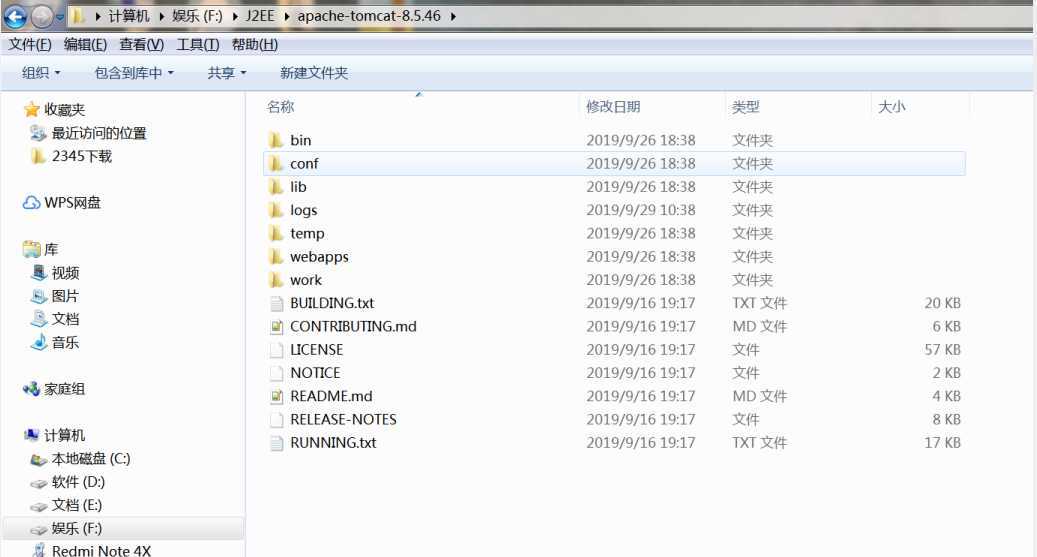Click the MD 文件 type of README.md

tap(759, 396)
